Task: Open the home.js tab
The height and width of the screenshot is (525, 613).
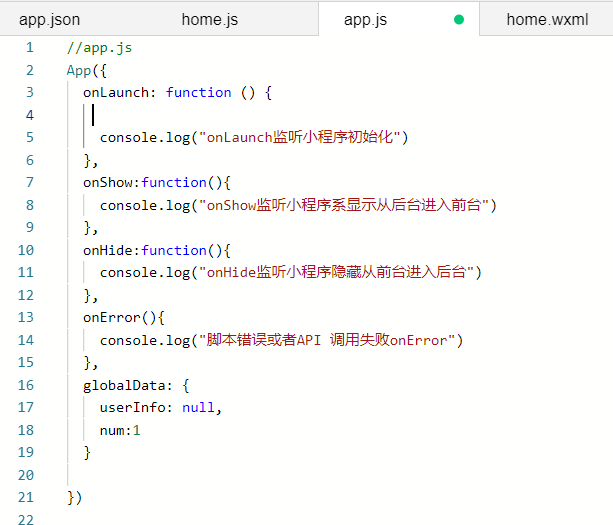Action: 210,20
